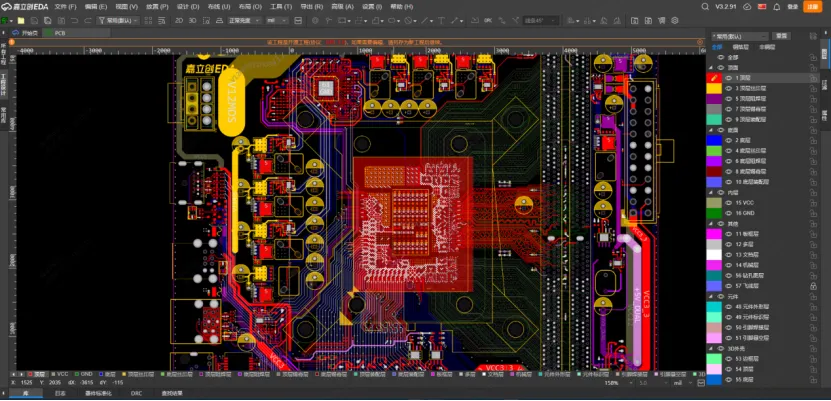Select the via/pad circular tool icon
The width and height of the screenshot is (831, 401).
pos(315,21)
